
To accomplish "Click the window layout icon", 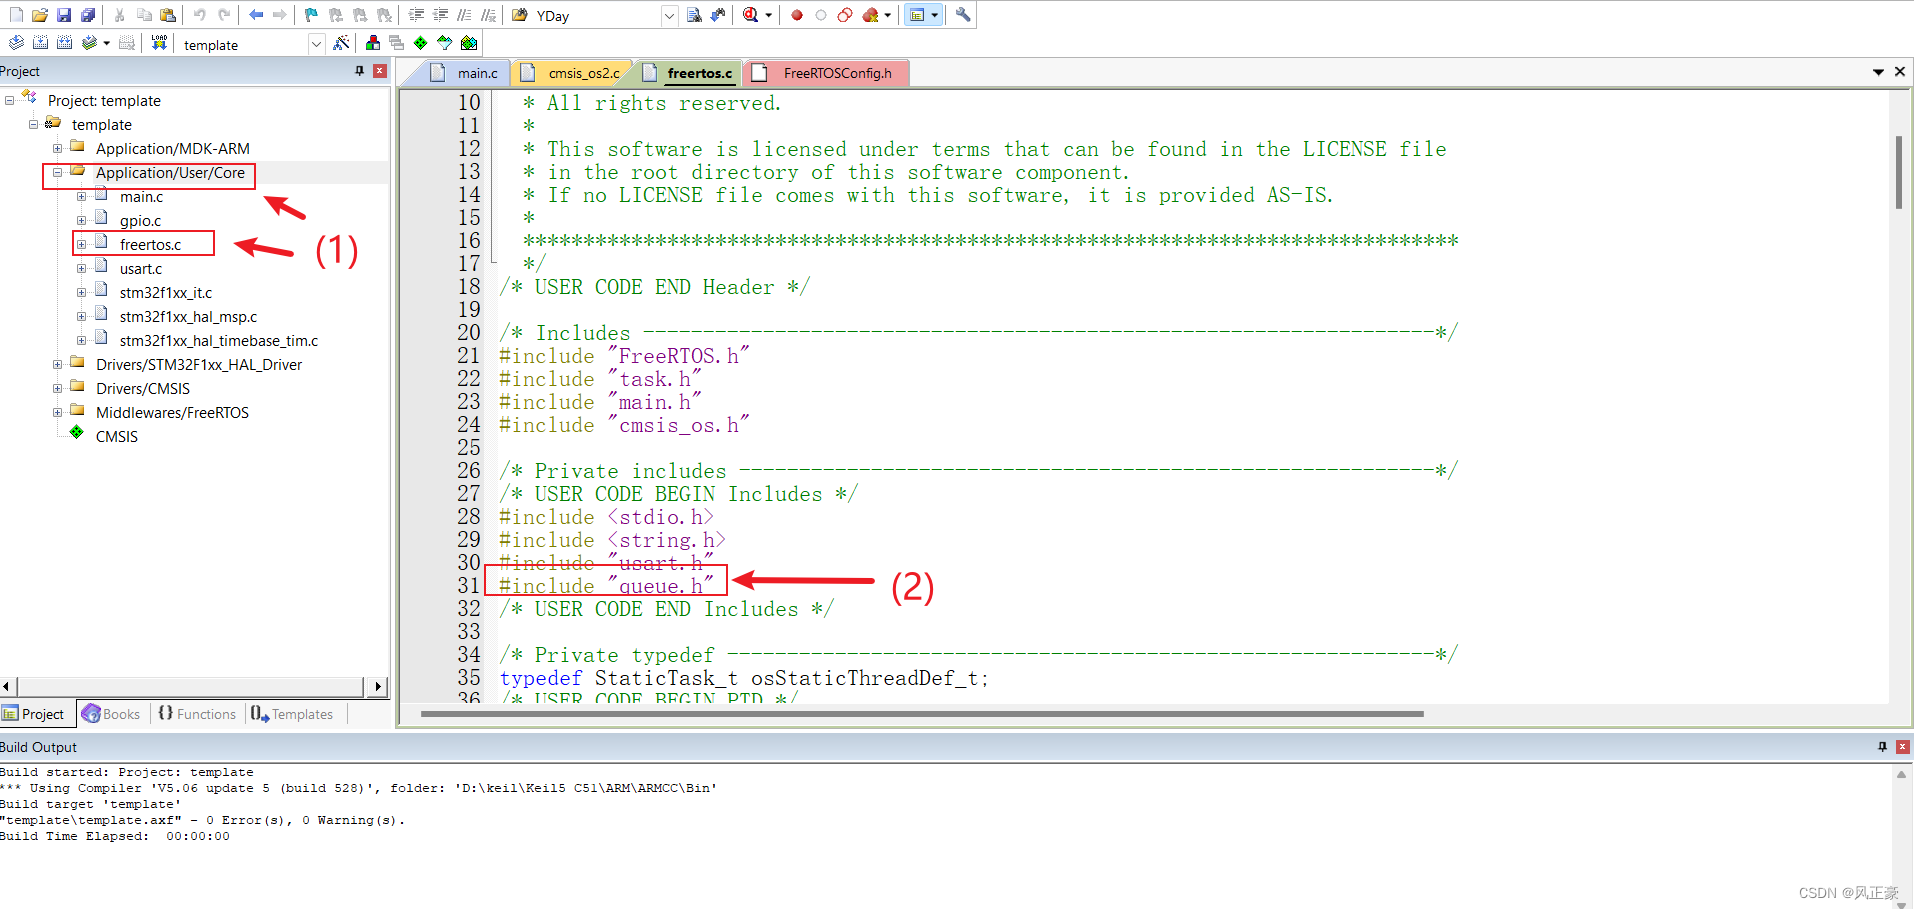I will click(x=916, y=15).
